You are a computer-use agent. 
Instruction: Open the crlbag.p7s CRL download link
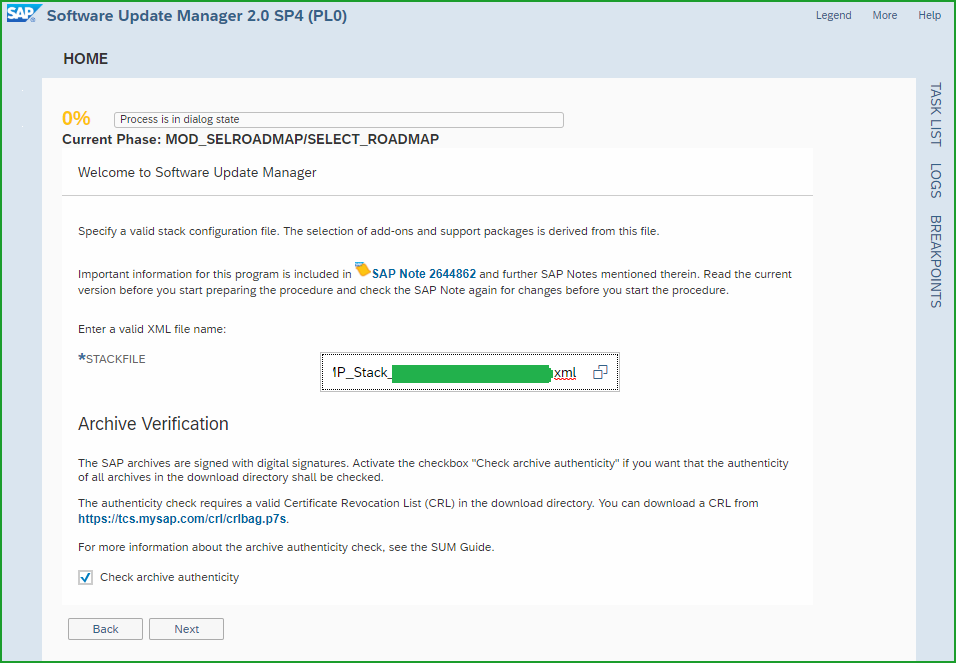pyautogui.click(x=182, y=519)
